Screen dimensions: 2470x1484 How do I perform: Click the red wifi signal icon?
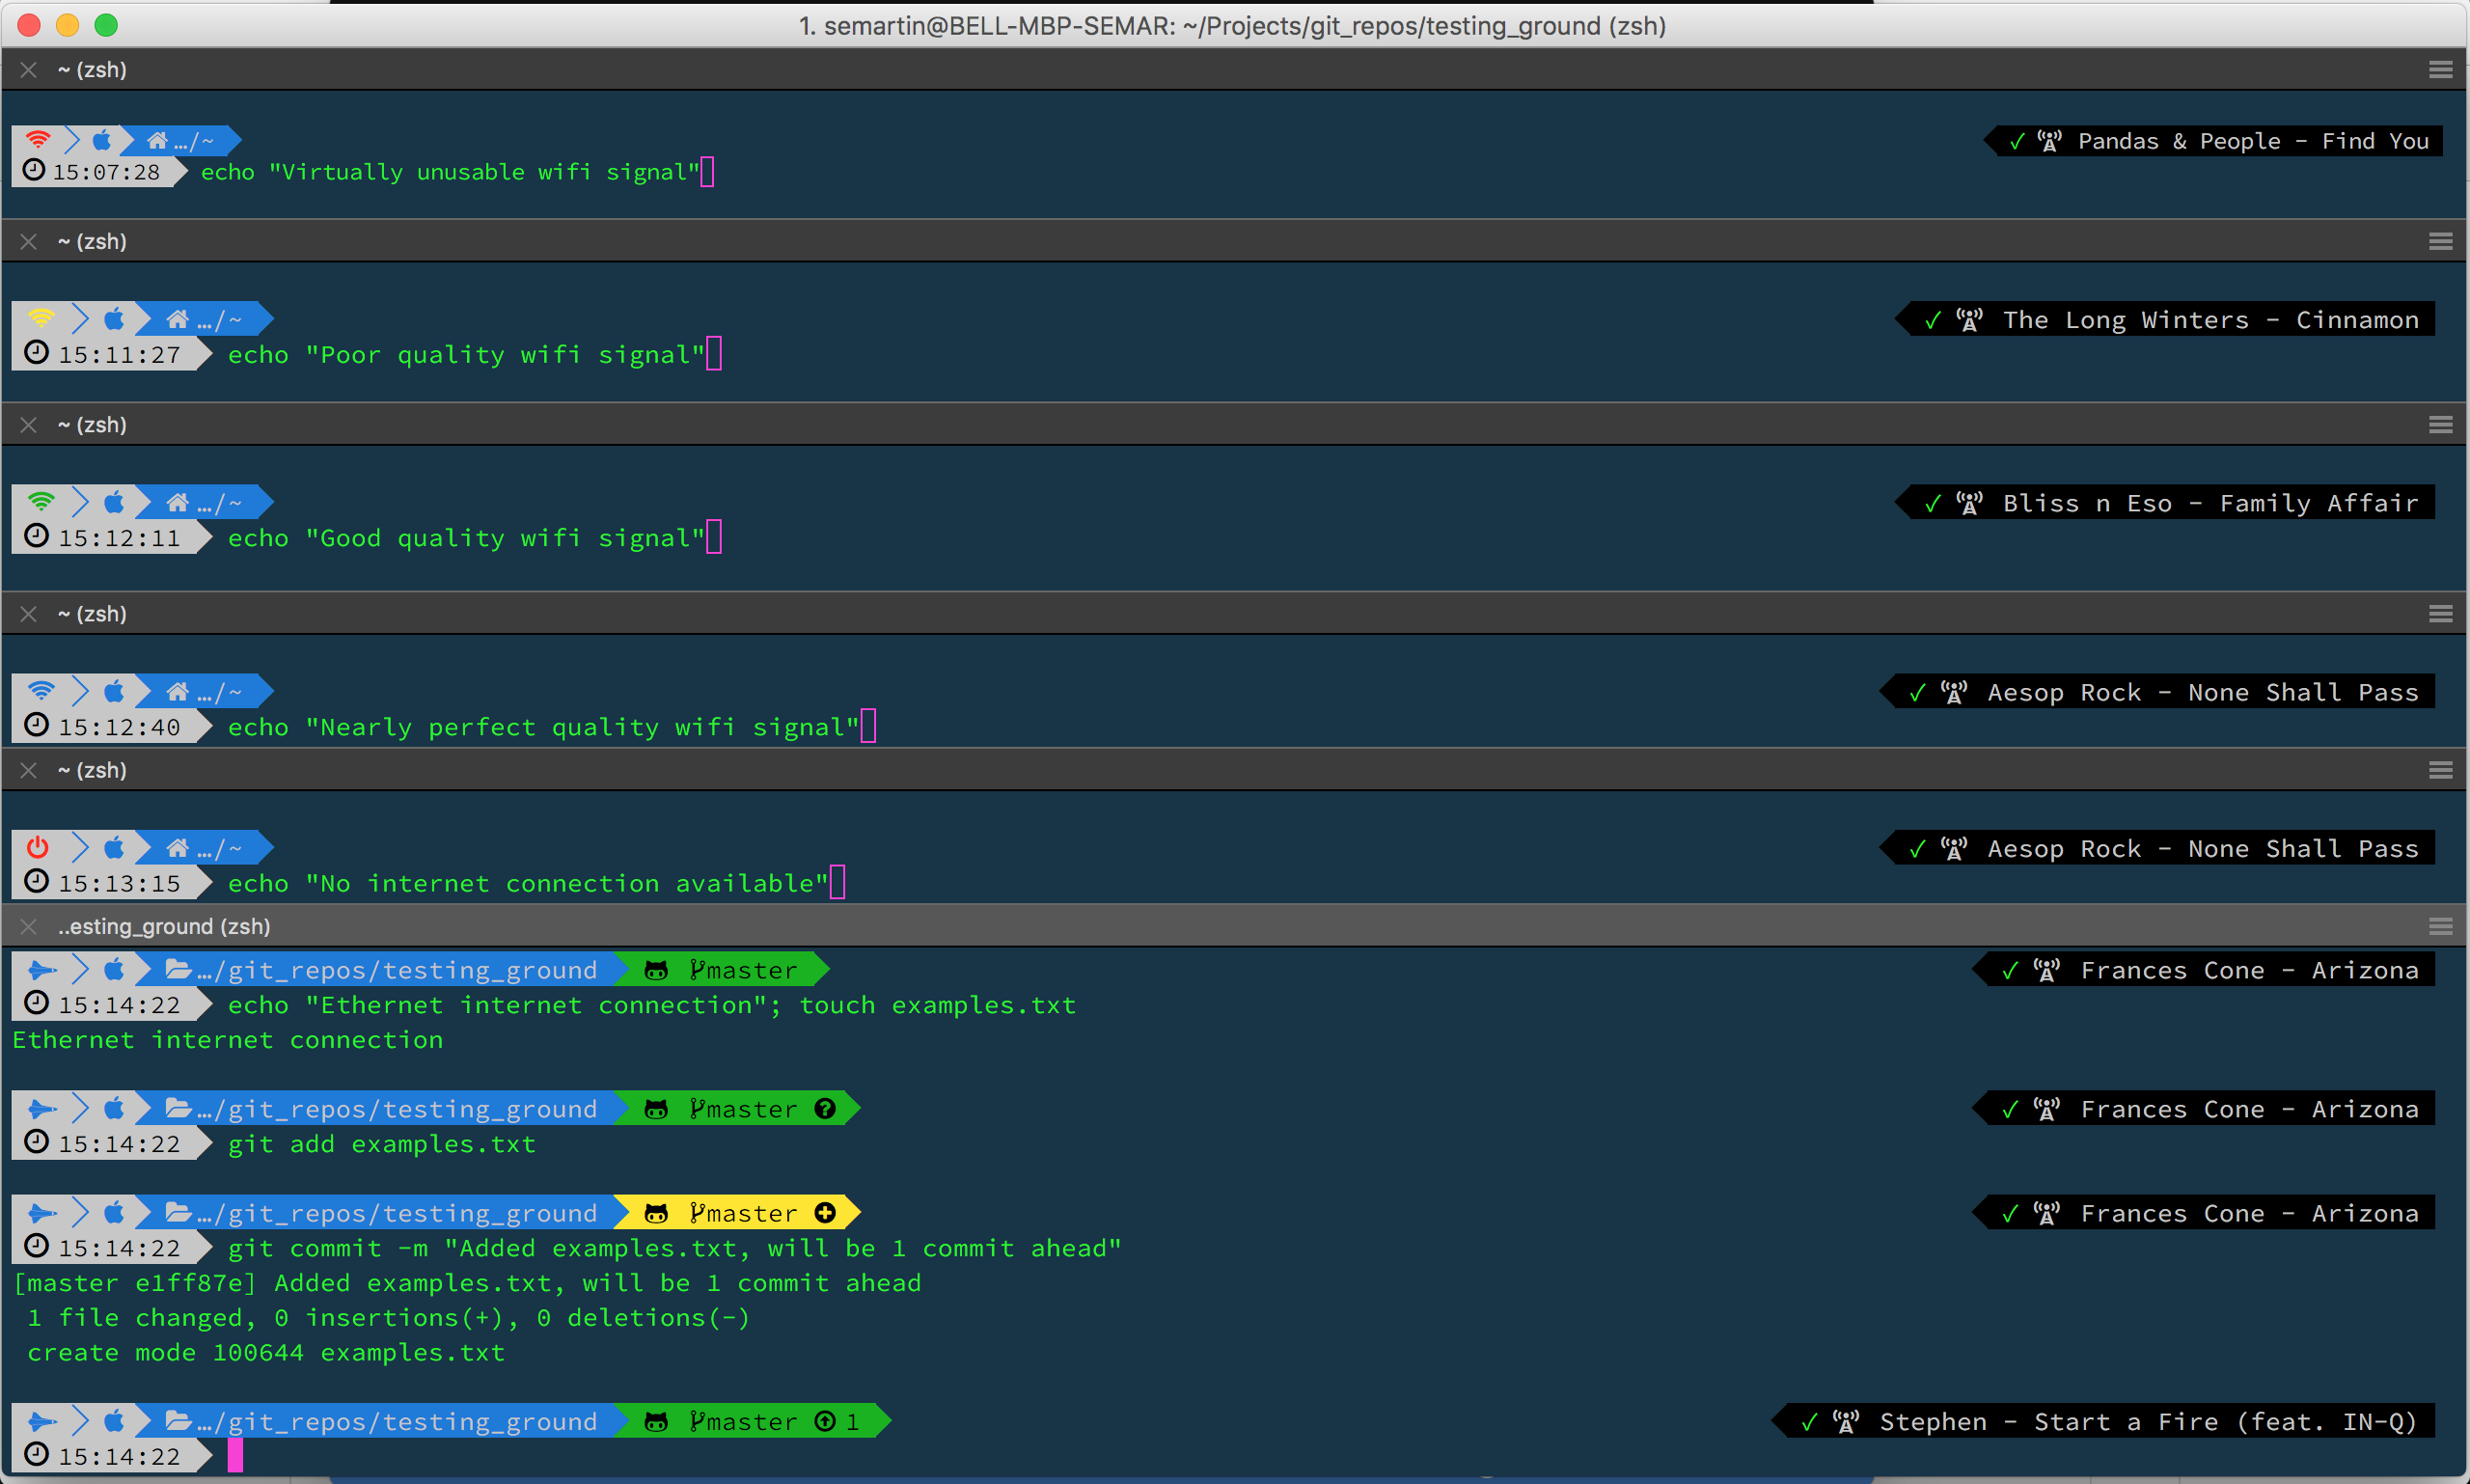click(38, 139)
